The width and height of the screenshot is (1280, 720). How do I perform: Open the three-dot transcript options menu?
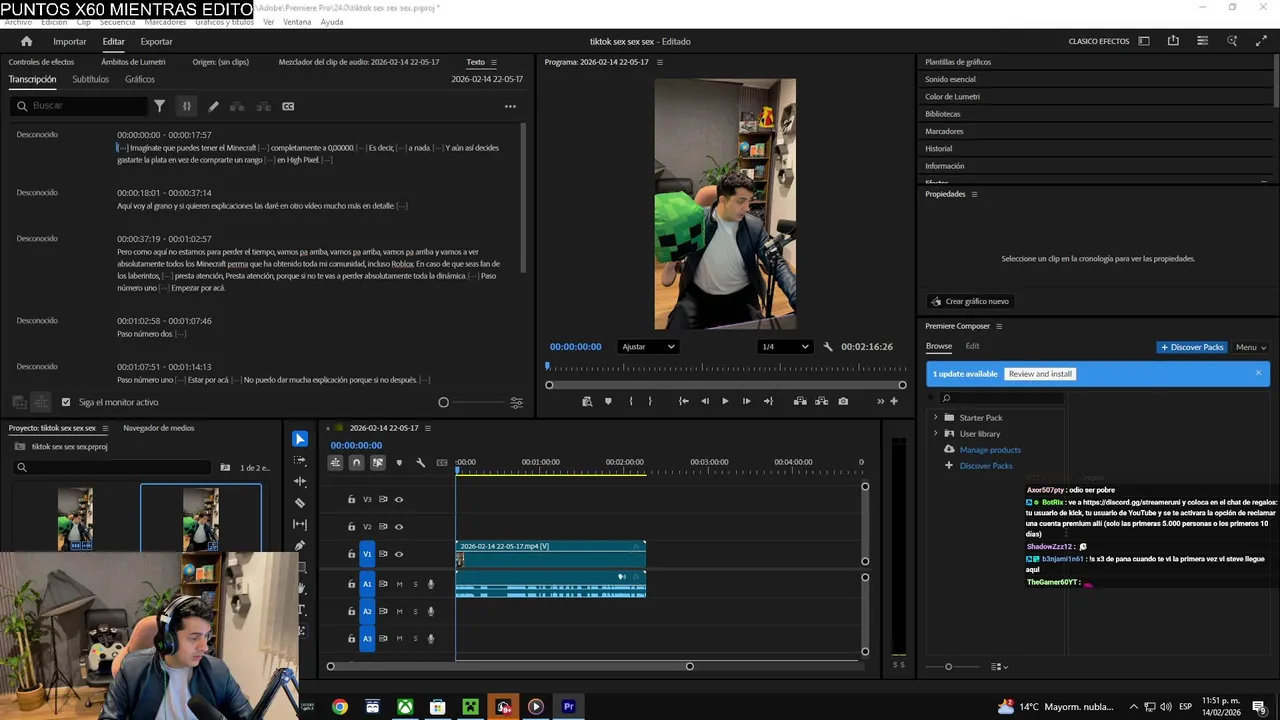click(x=510, y=106)
